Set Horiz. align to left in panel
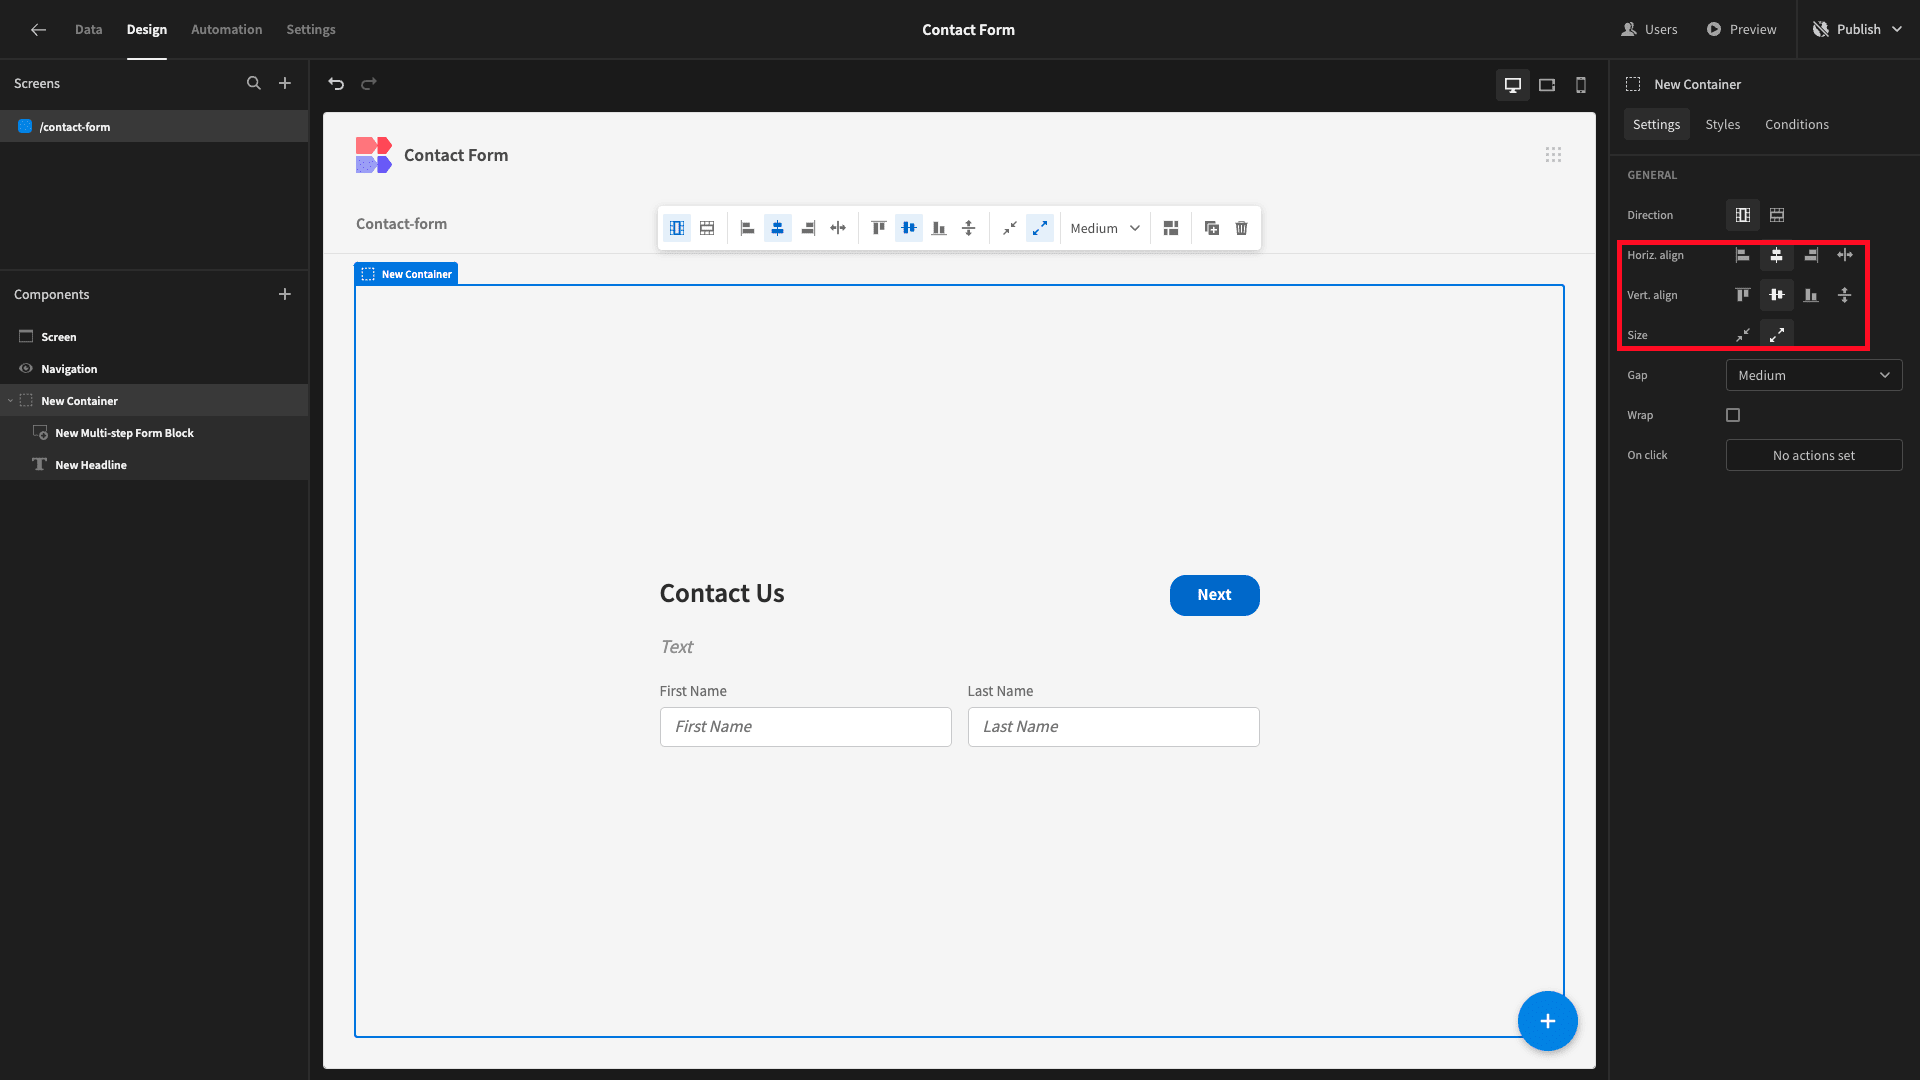Viewport: 1920px width, 1080px height. (x=1743, y=255)
